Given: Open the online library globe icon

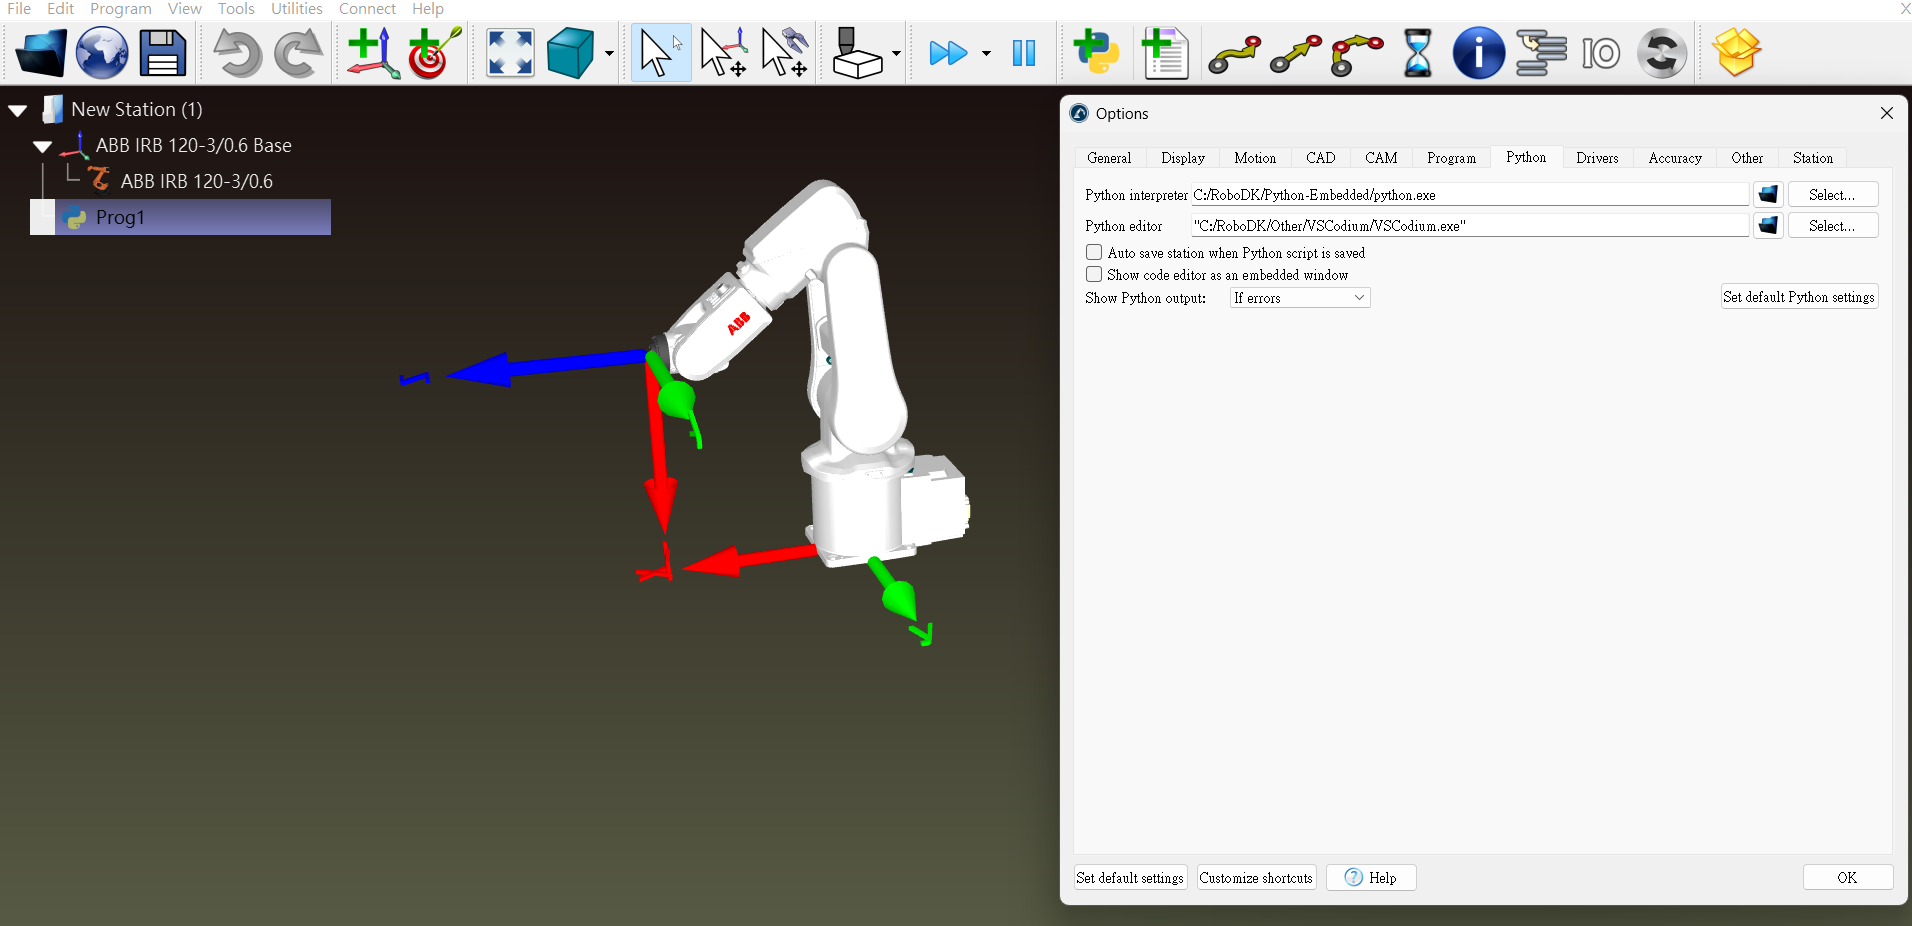Looking at the screenshot, I should [x=102, y=53].
